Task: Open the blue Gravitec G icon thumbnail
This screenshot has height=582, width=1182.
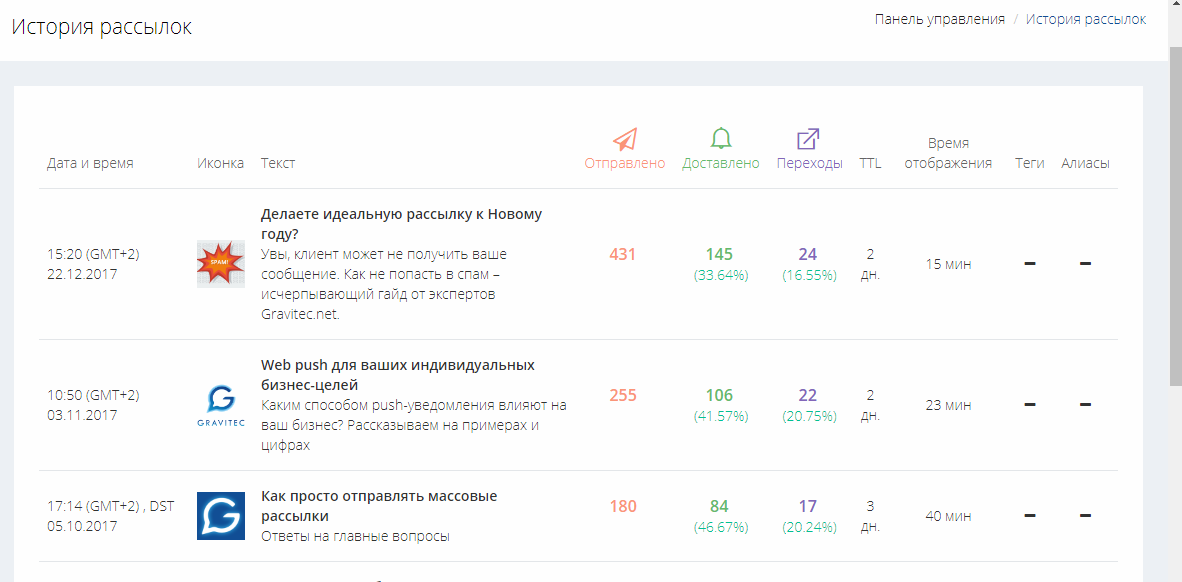Action: [221, 516]
